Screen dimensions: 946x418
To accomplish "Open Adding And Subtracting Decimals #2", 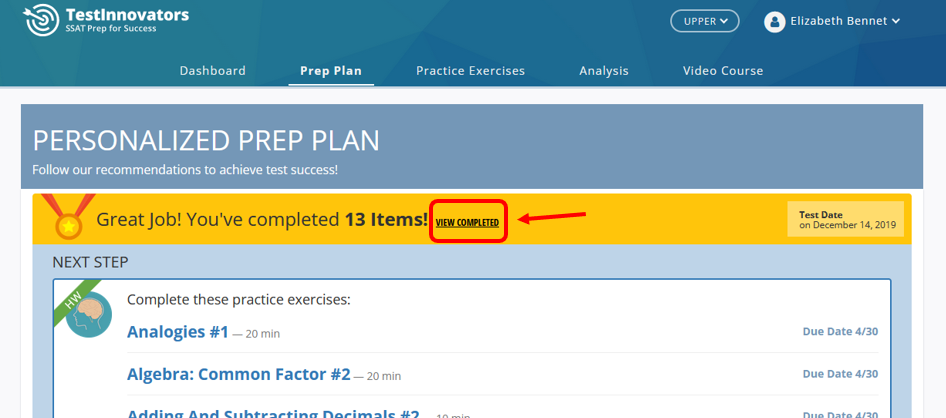I will coord(273,413).
